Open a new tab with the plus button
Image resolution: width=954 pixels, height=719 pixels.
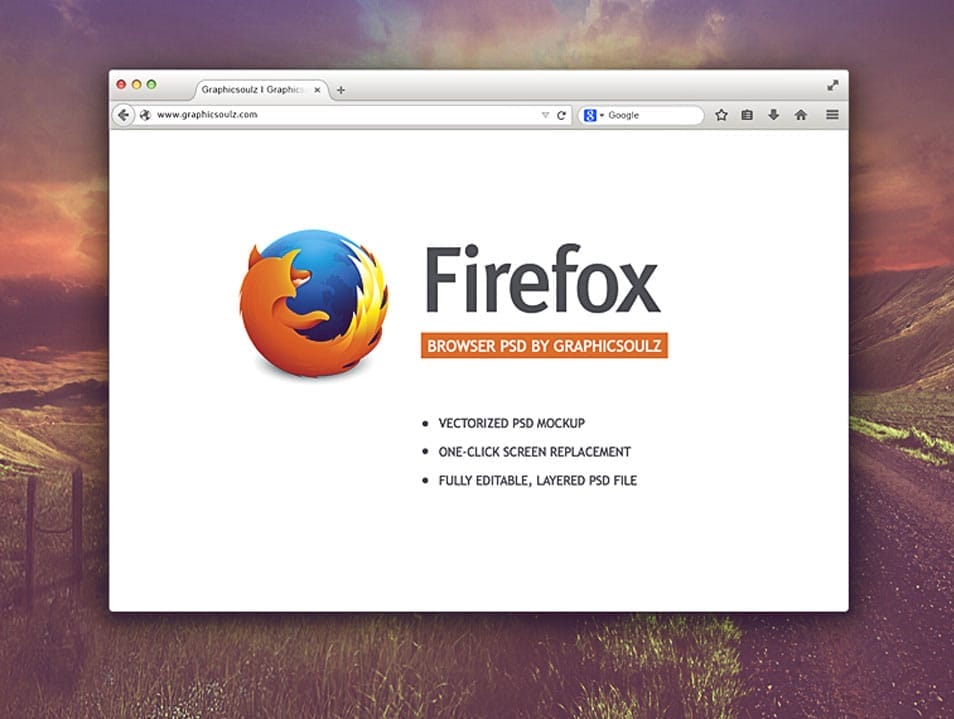[341, 89]
